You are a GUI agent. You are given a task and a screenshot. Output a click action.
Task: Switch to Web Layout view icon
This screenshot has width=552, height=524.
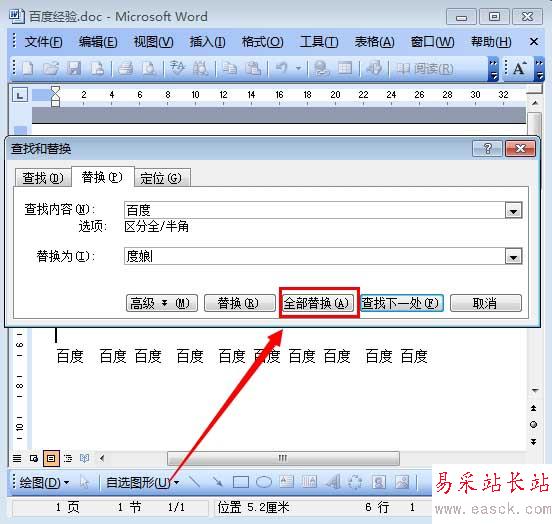click(34, 458)
